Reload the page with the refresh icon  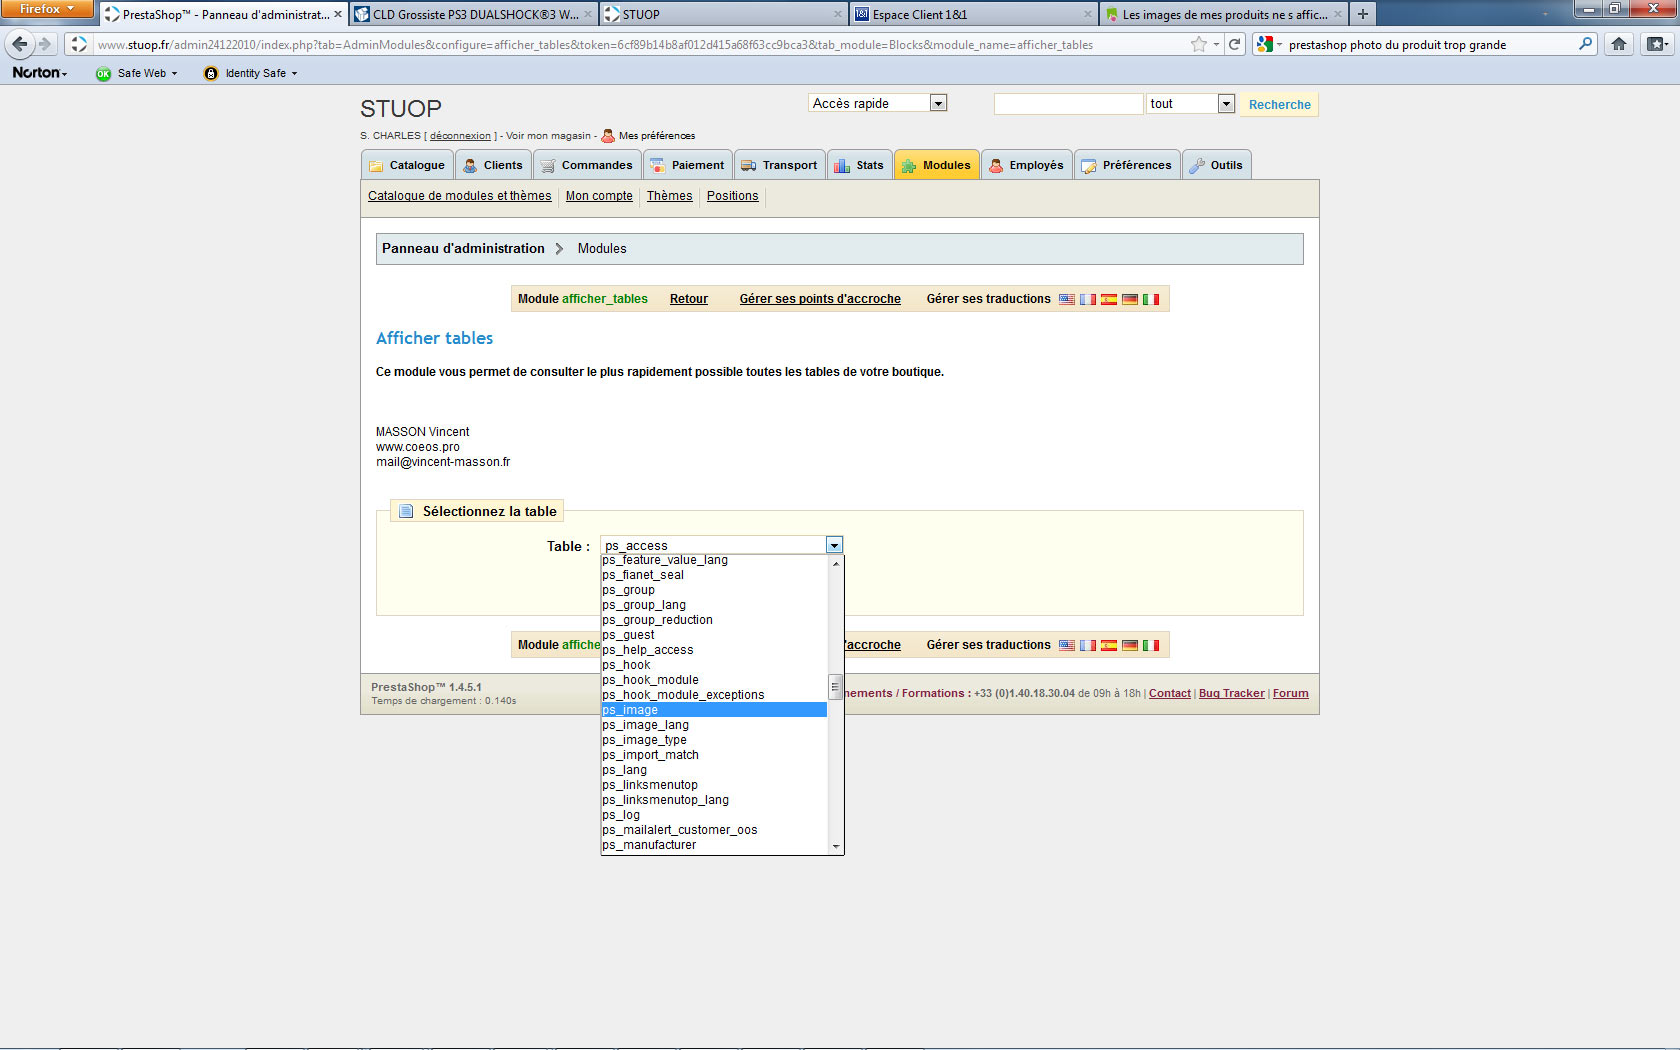point(1235,44)
